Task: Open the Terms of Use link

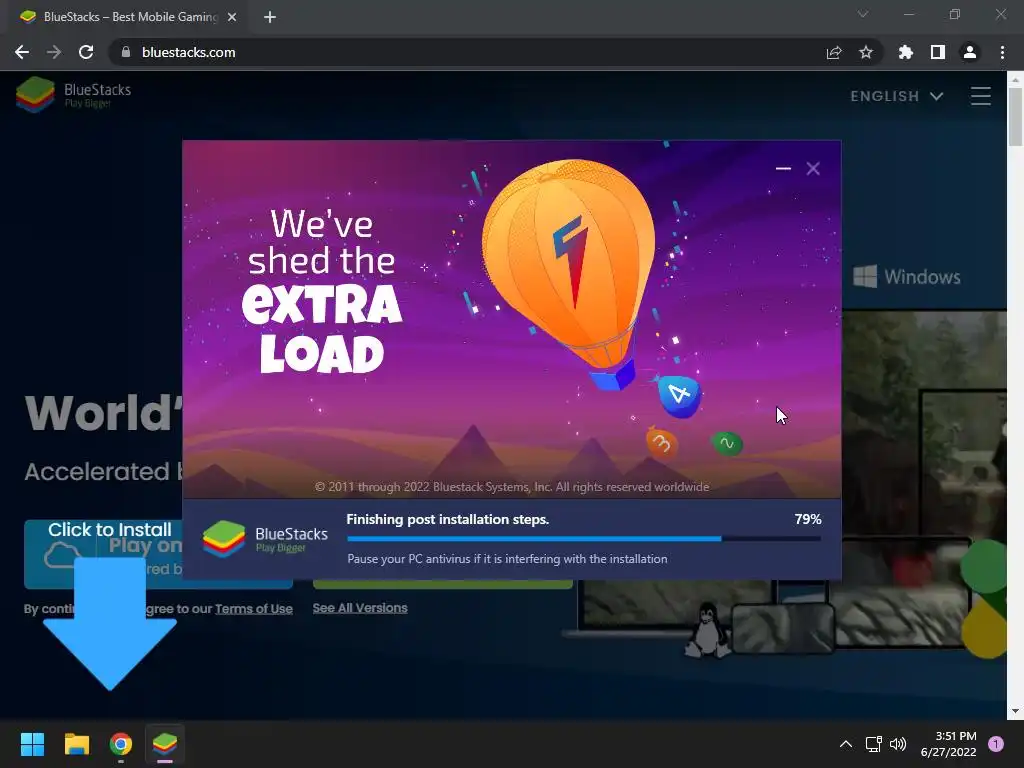Action: [x=253, y=609]
